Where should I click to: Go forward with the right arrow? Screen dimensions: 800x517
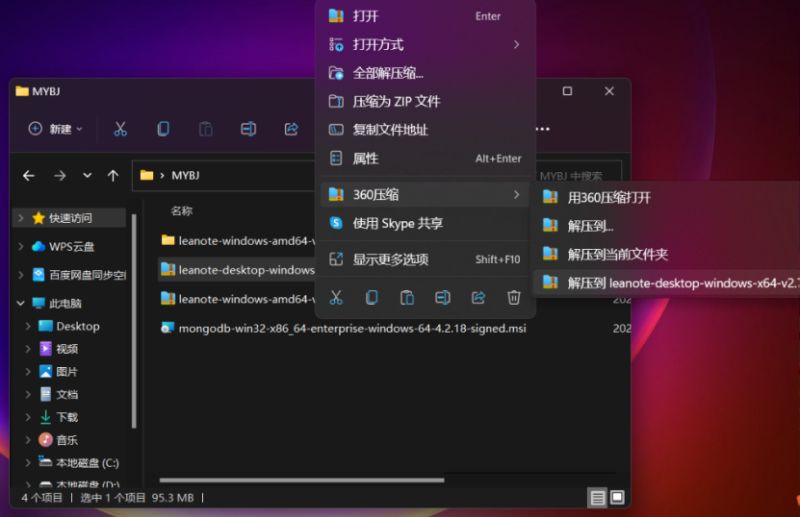(x=60, y=176)
